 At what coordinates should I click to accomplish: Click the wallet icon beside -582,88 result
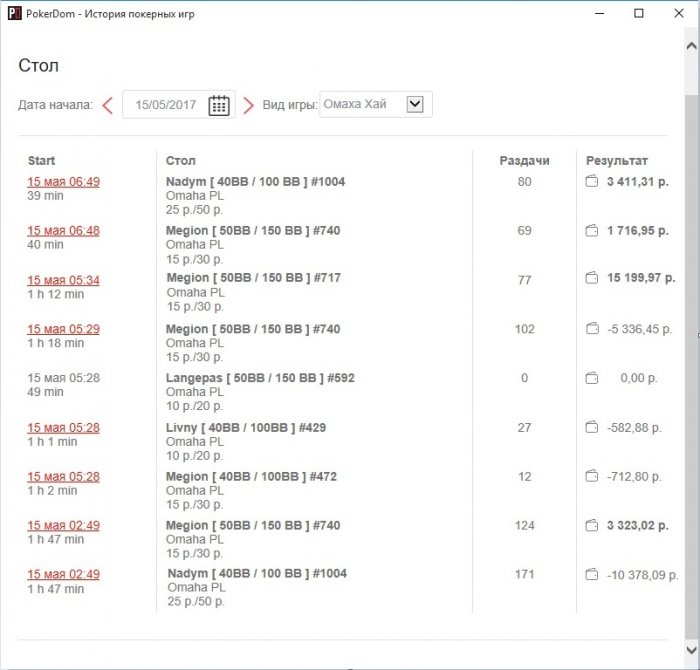[591, 428]
